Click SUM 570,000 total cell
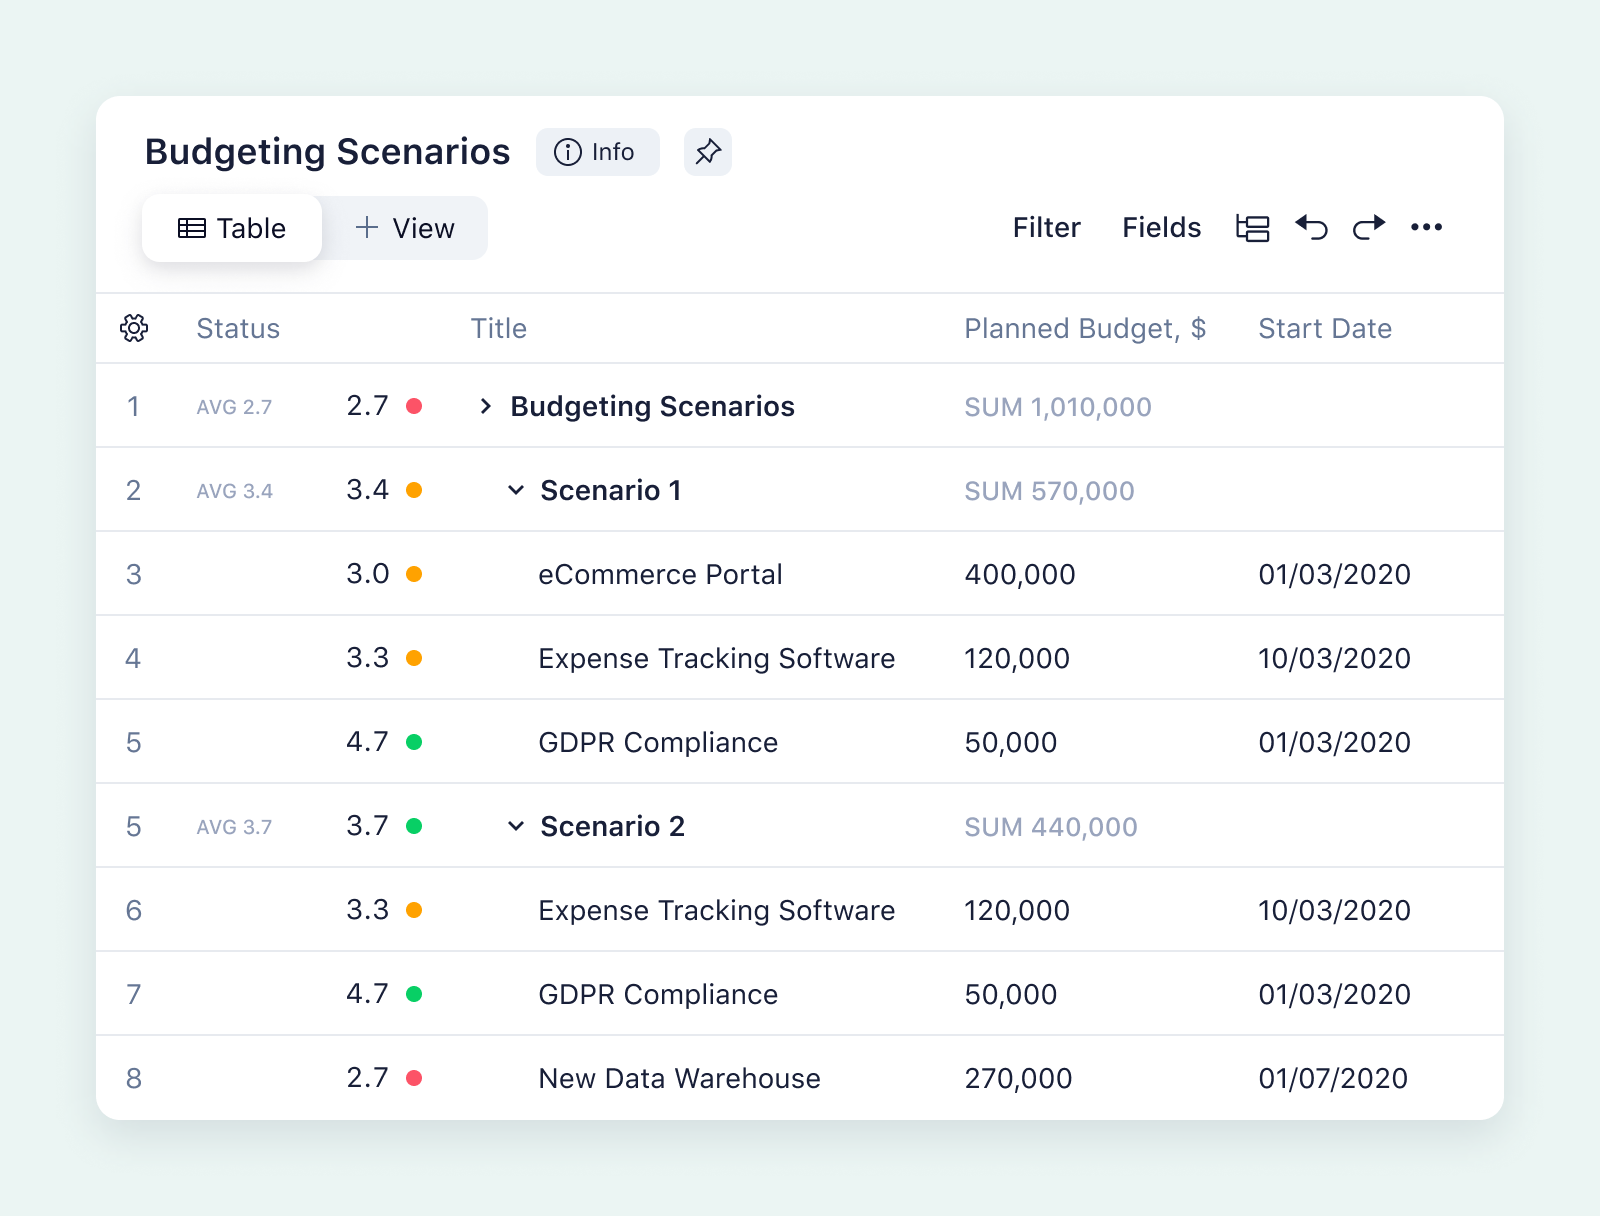 pyautogui.click(x=1049, y=491)
